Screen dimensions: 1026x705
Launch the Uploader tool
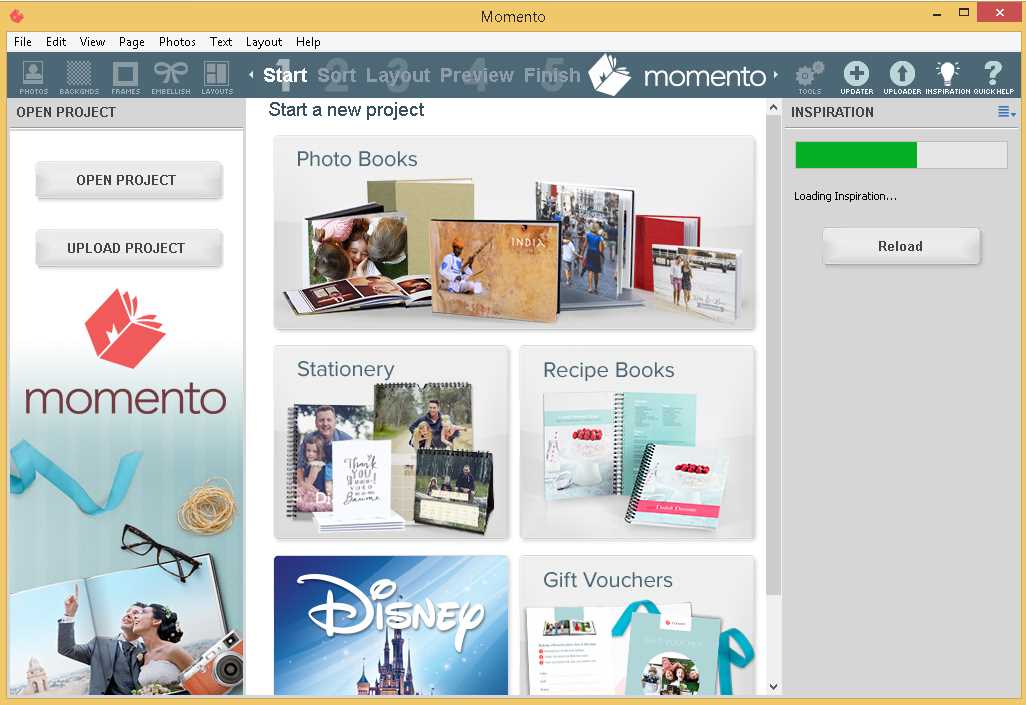(902, 77)
